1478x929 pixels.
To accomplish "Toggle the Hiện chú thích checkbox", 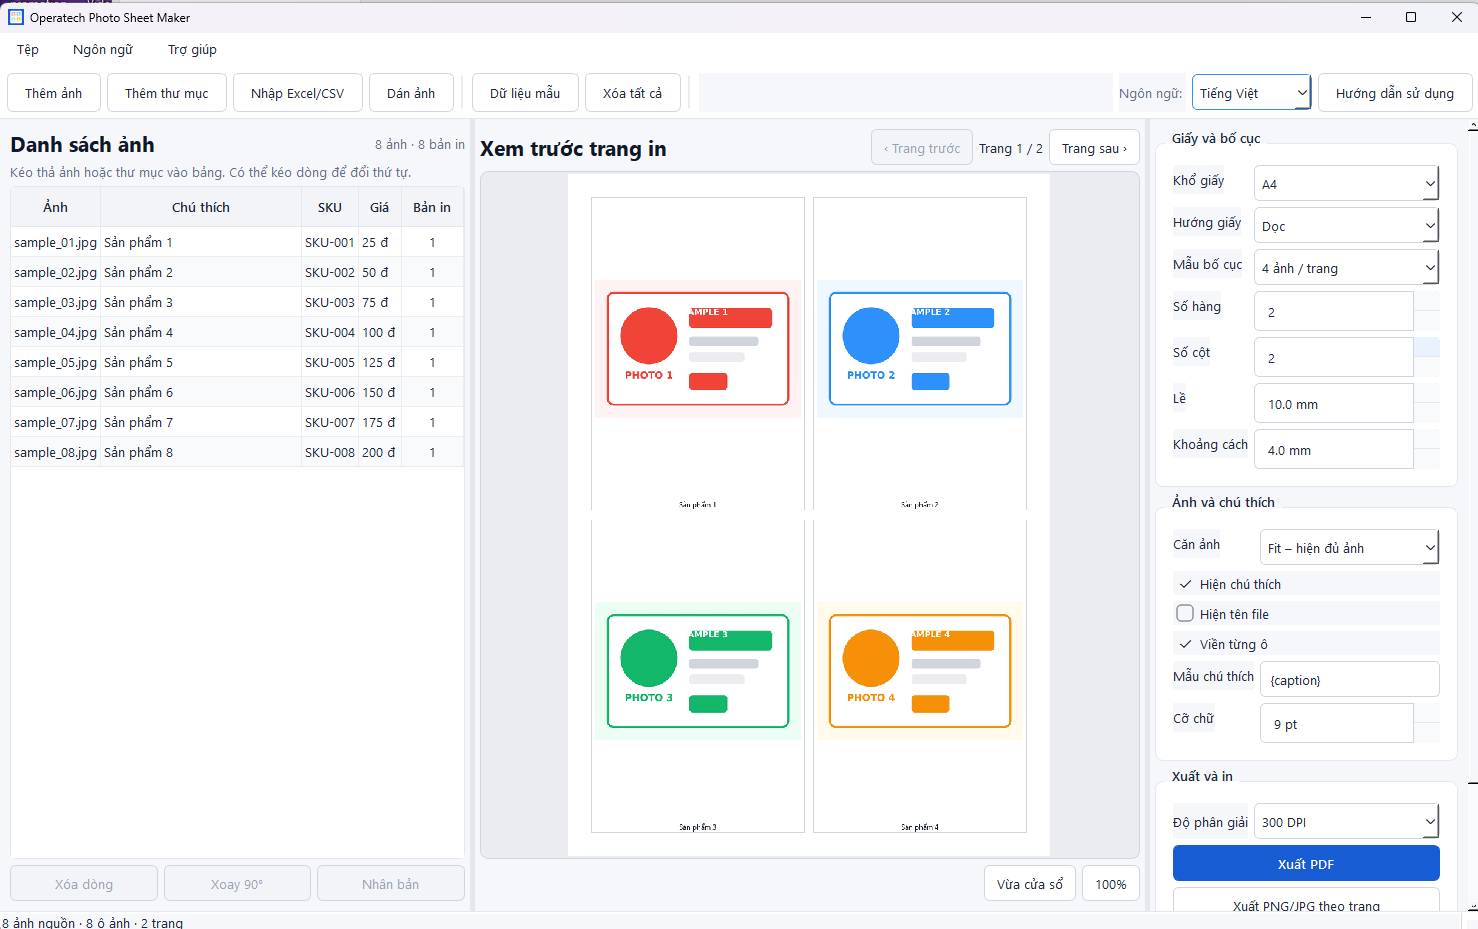I will click(1186, 584).
